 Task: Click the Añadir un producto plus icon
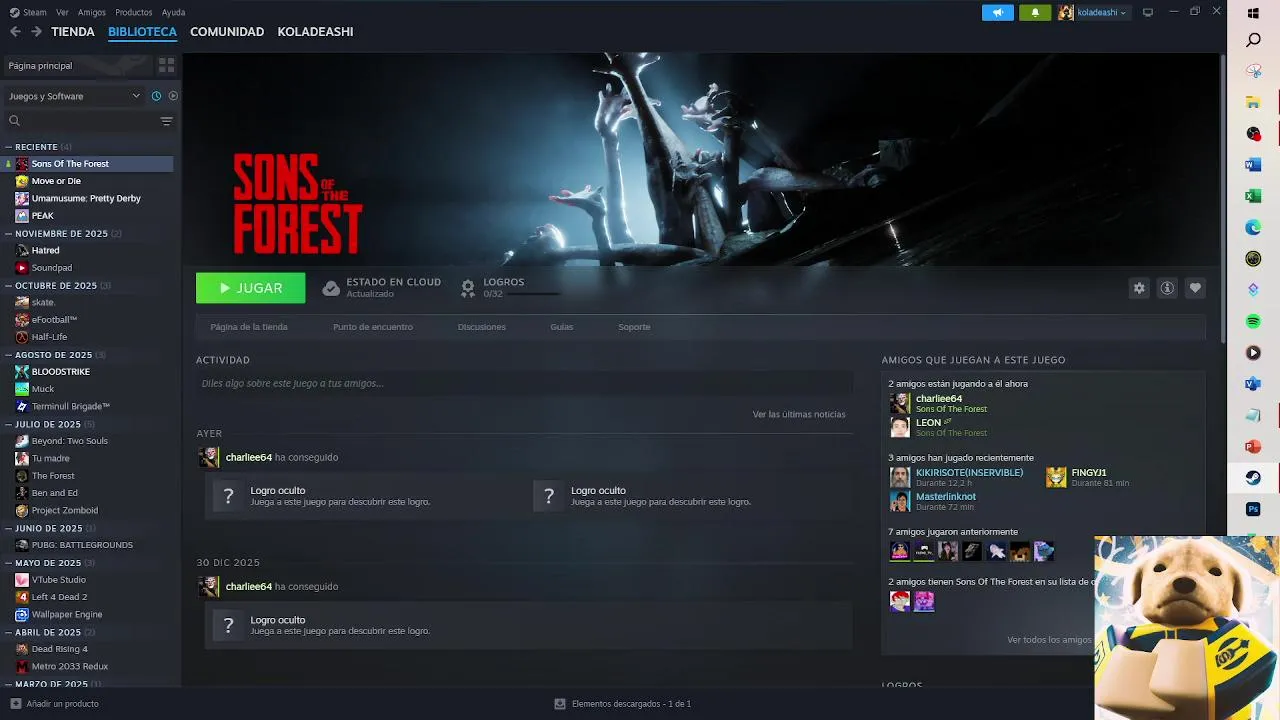[14, 704]
